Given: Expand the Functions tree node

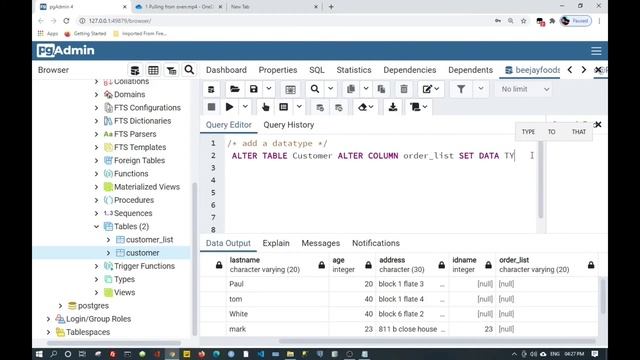Looking at the screenshot, I should pos(96,173).
